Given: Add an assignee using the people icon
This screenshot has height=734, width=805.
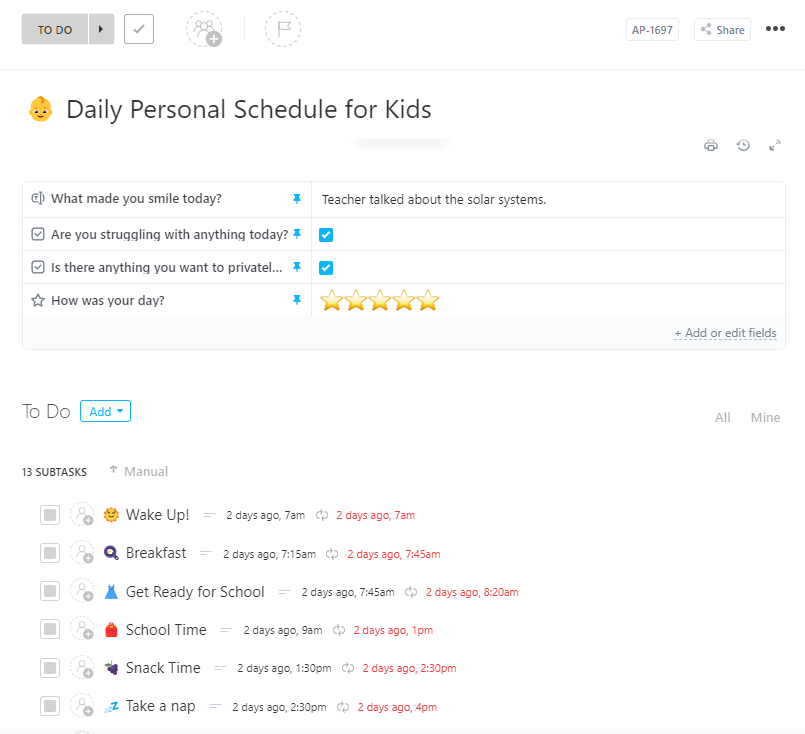Looking at the screenshot, I should click(x=204, y=29).
